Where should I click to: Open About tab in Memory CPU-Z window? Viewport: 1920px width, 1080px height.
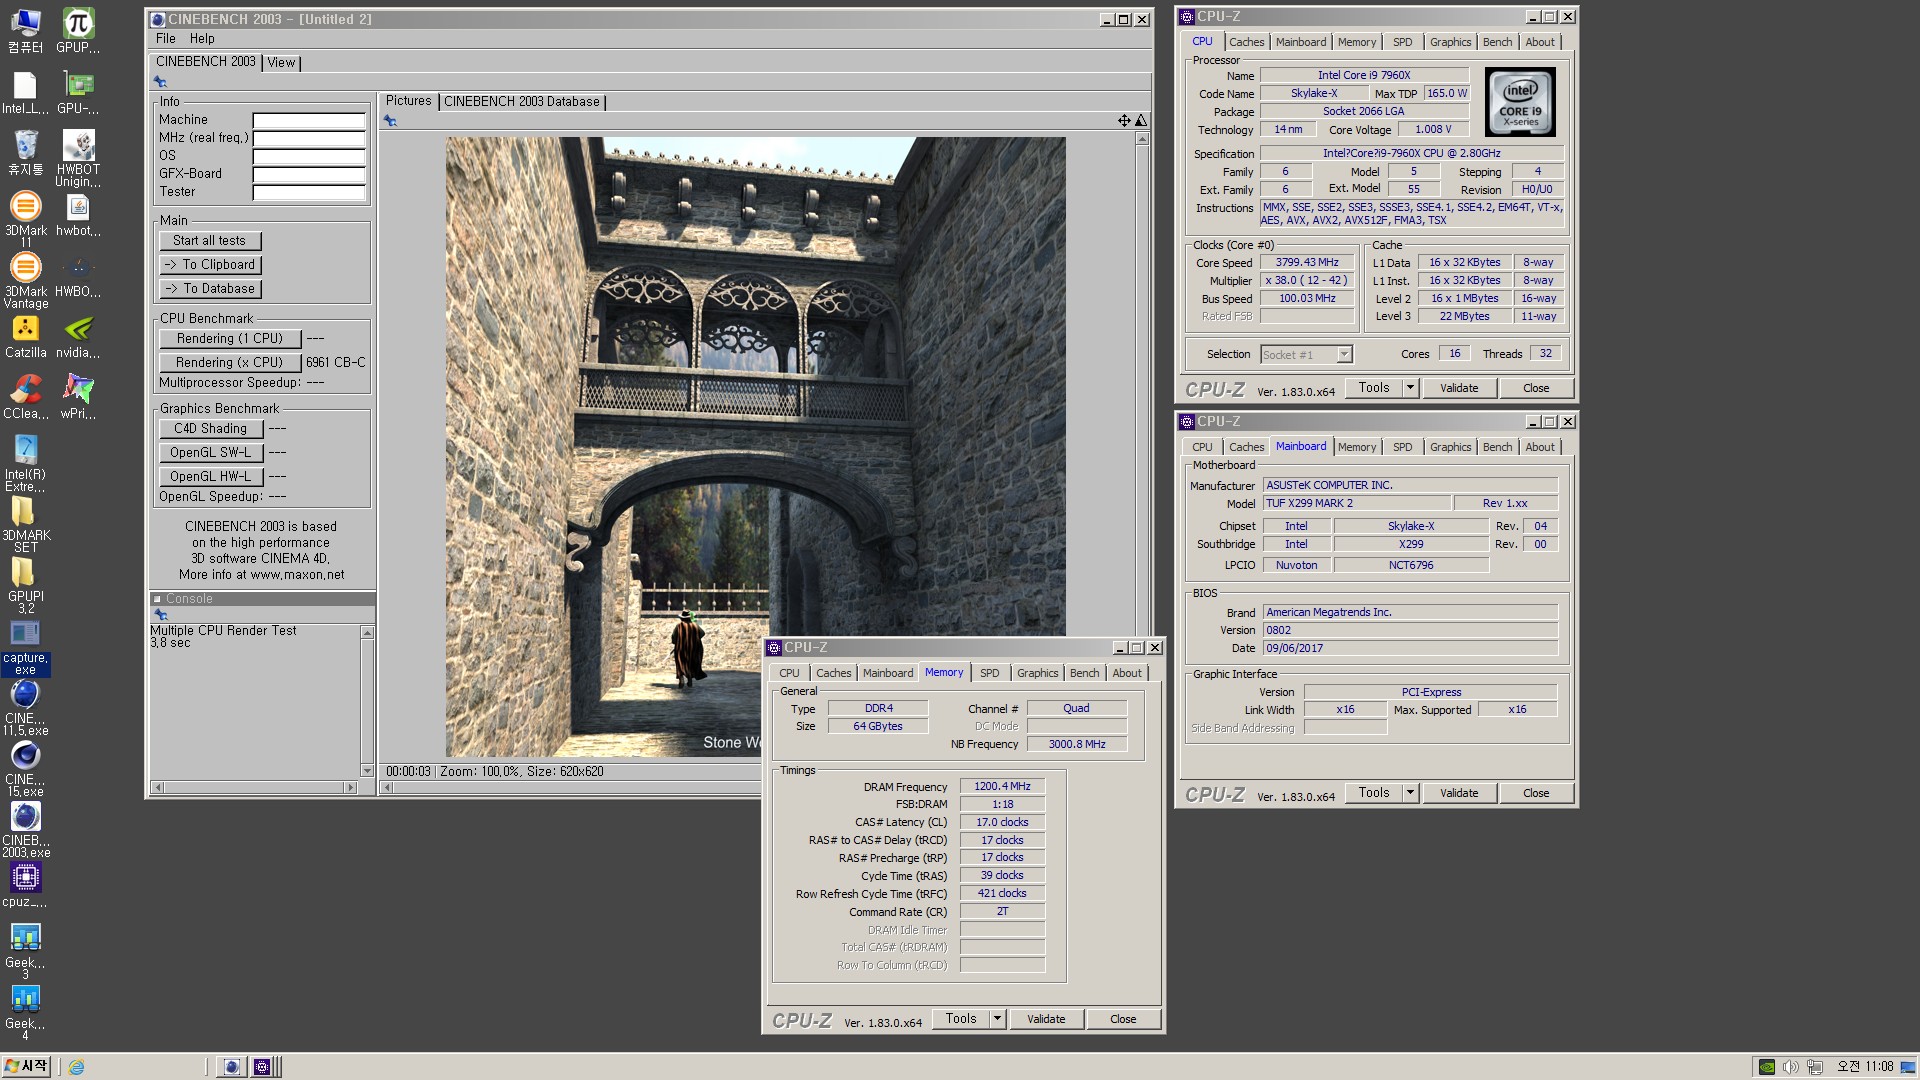click(1127, 673)
